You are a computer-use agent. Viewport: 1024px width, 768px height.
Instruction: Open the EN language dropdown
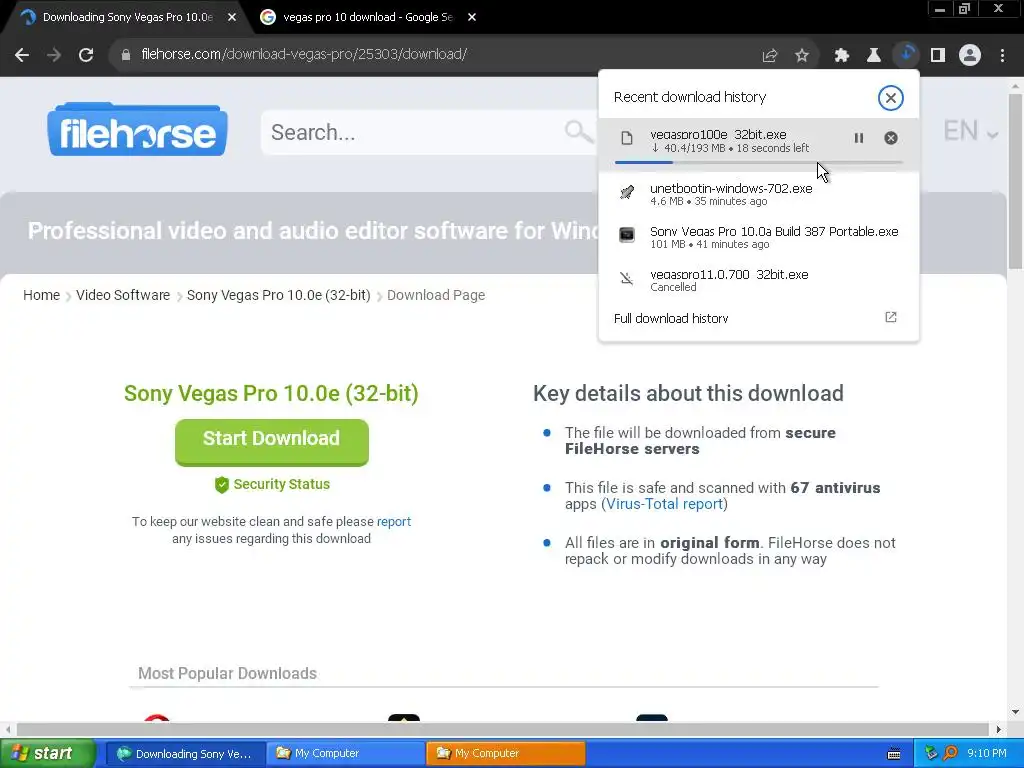pos(971,131)
